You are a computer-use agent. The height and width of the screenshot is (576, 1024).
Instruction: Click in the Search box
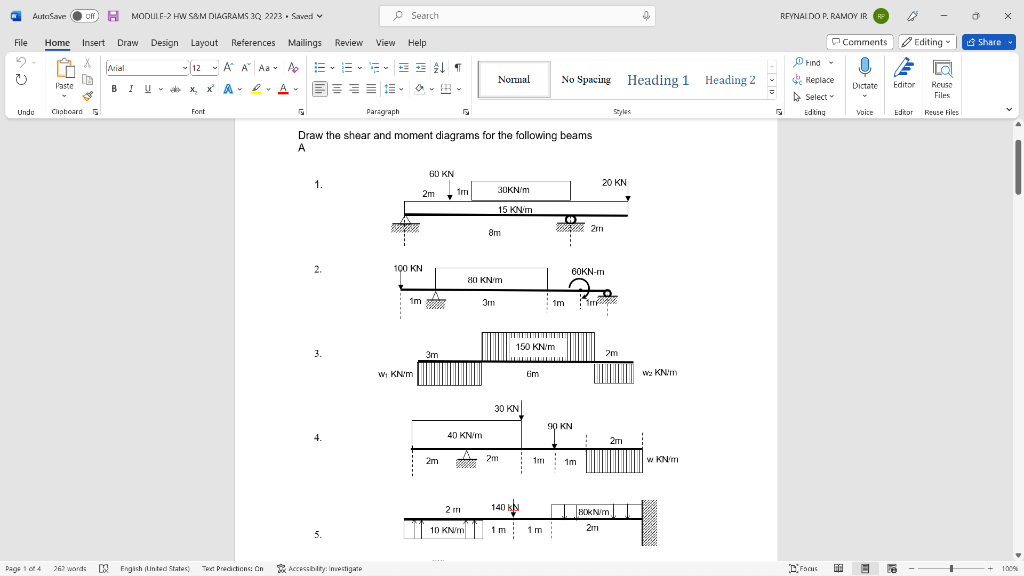[517, 16]
